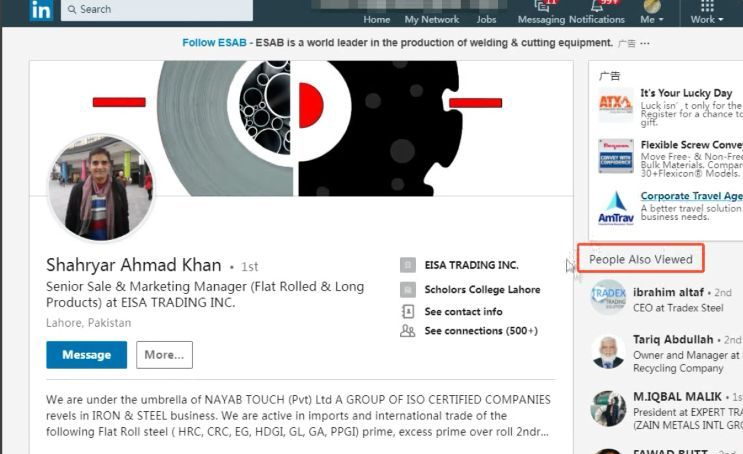Open EISA TRADING INC. company link
The height and width of the screenshot is (454, 743).
coord(471,265)
